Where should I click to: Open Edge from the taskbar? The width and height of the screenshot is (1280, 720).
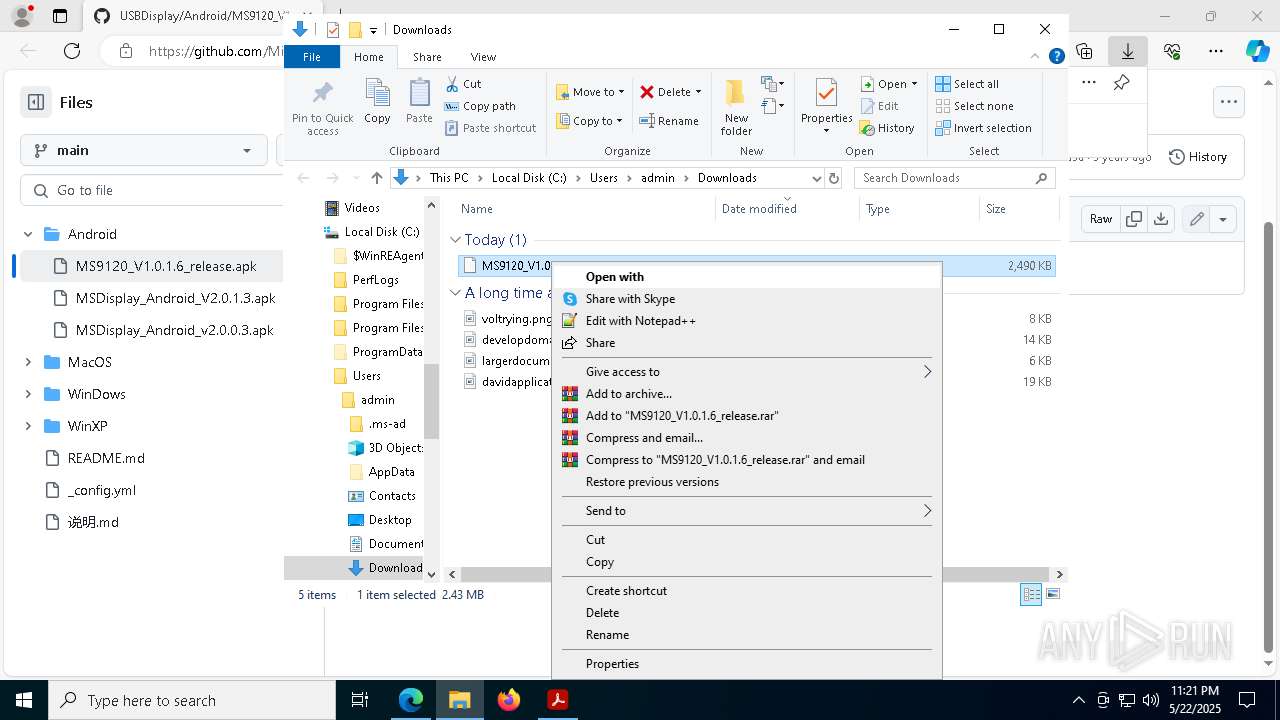[x=411, y=700]
